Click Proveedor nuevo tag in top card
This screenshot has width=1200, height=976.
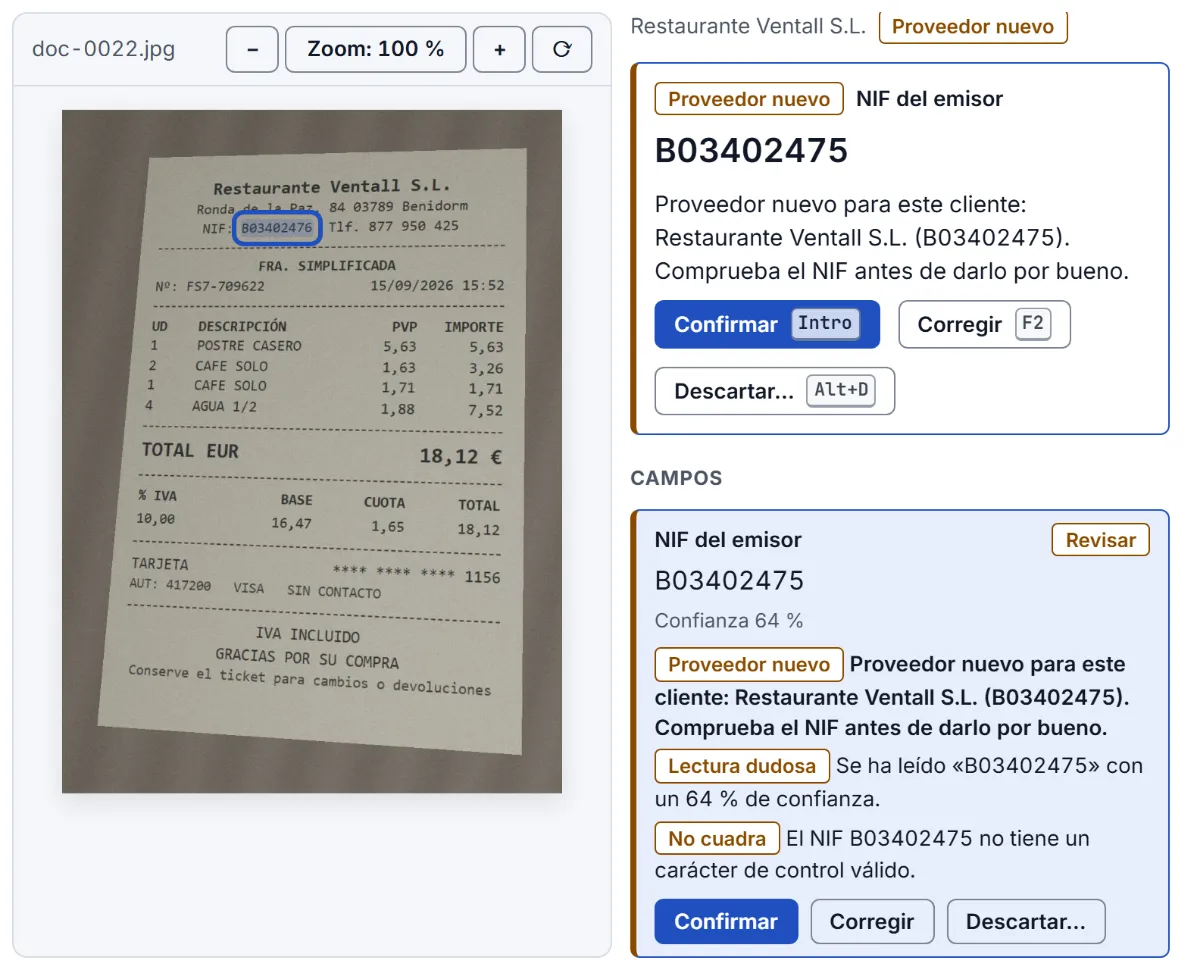[x=749, y=99]
